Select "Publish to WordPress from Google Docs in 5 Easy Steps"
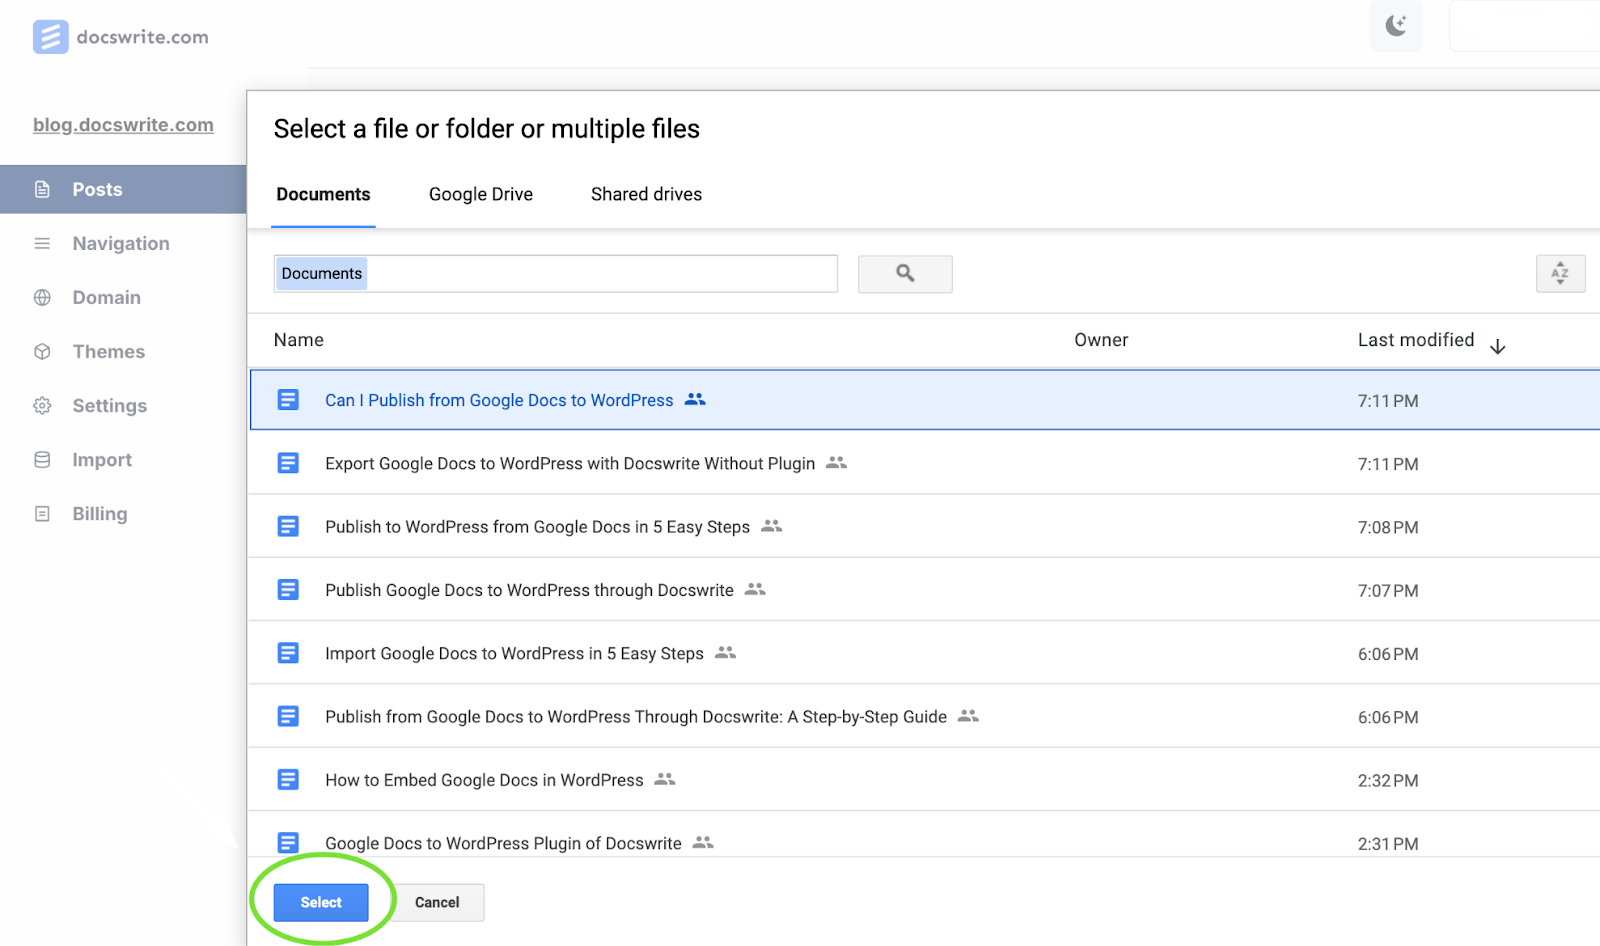This screenshot has height=946, width=1600. click(x=536, y=526)
